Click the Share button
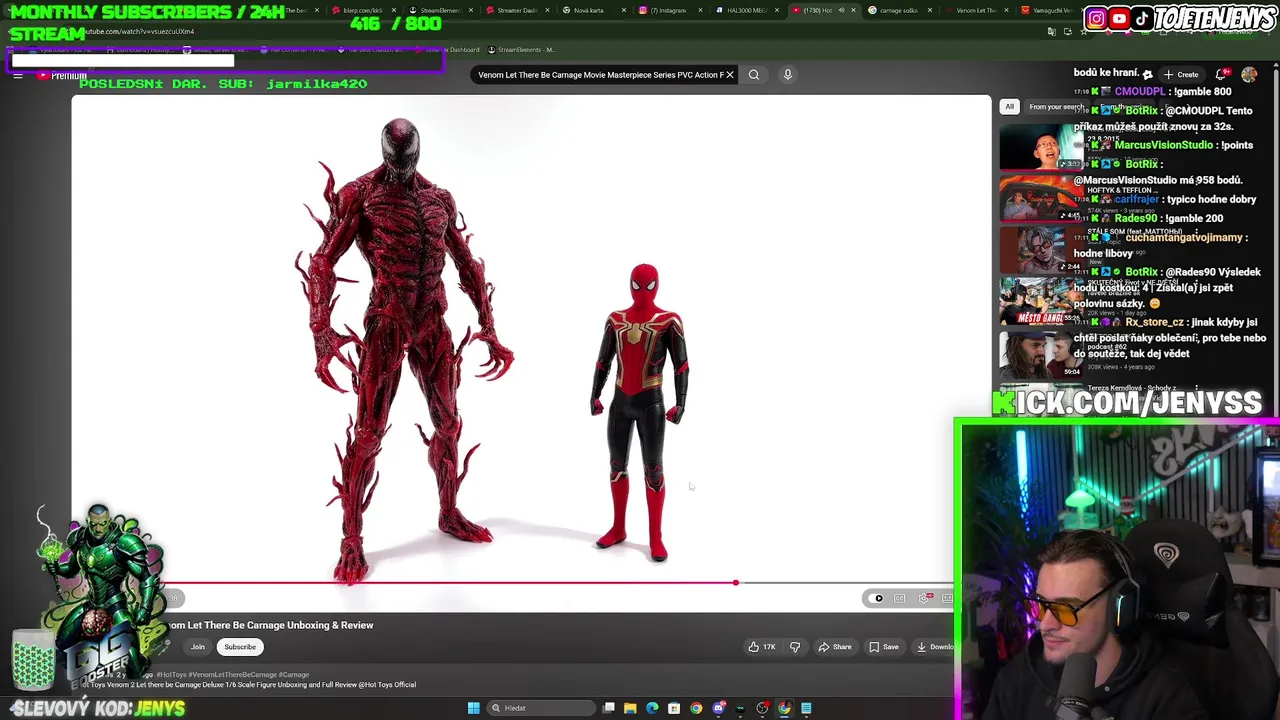1280x720 pixels. click(835, 647)
